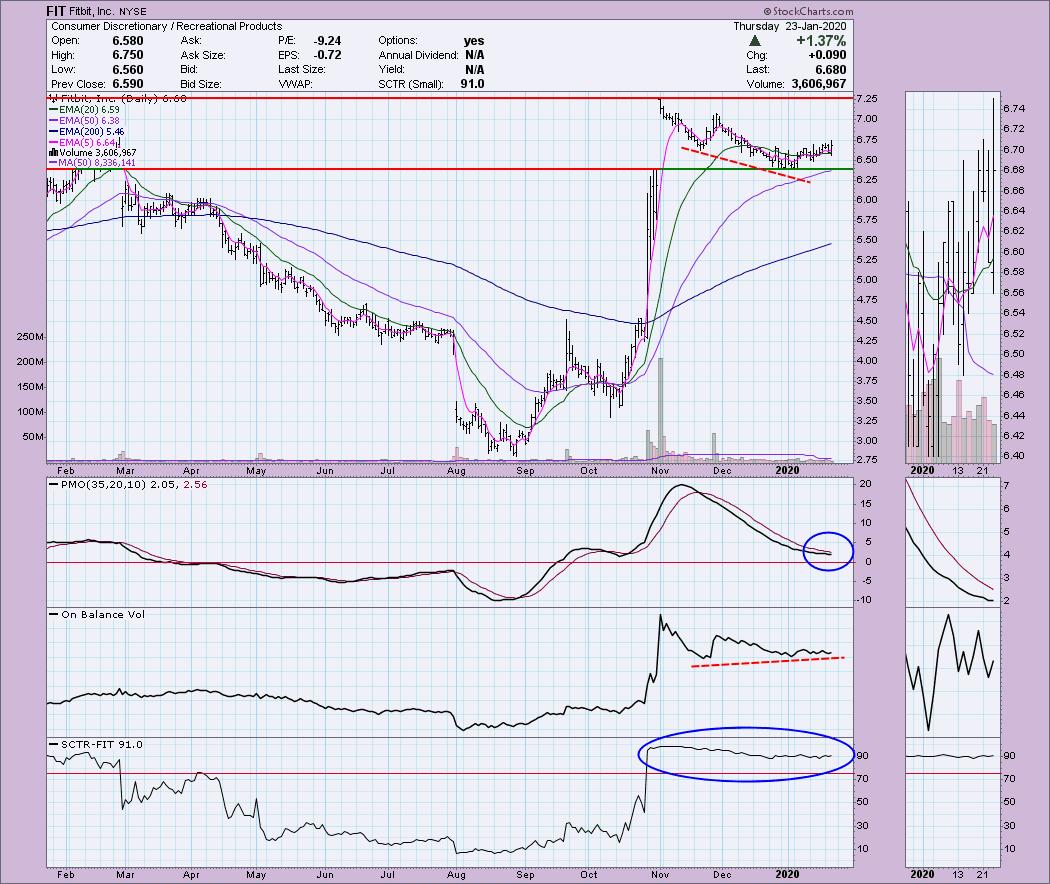Click the Chg value +0.090
The width and height of the screenshot is (1050, 884).
[x=828, y=55]
